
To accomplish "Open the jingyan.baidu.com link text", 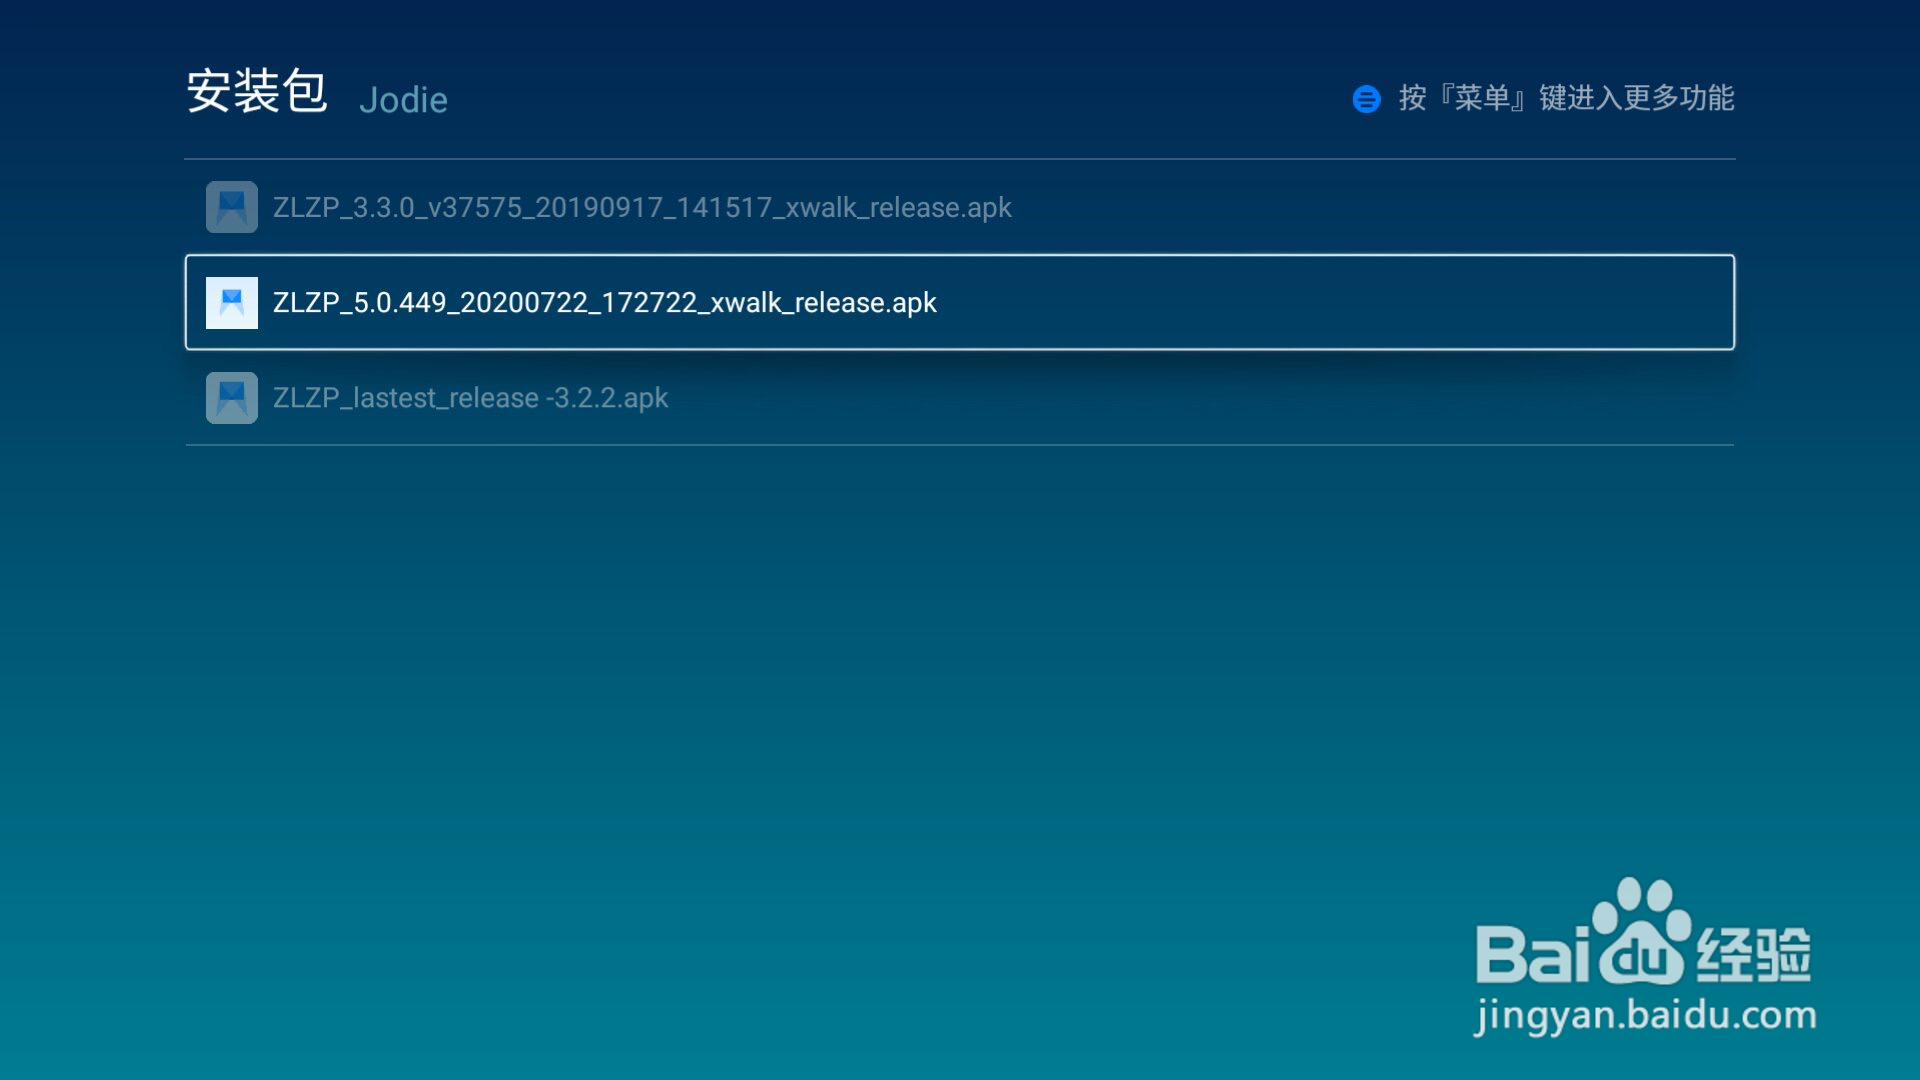I will coord(1645,1015).
